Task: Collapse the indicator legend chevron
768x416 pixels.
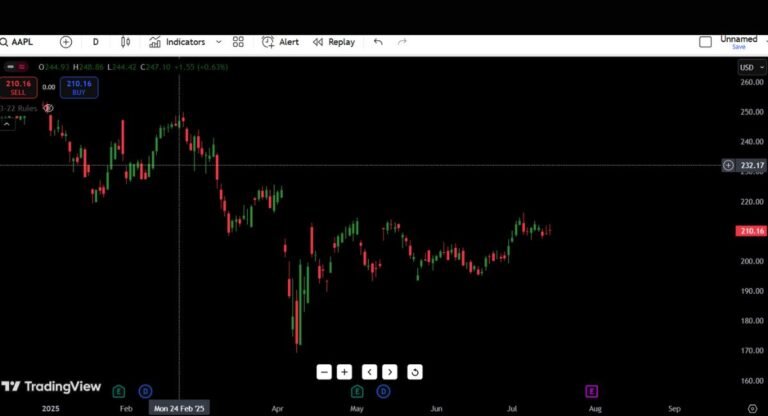Action: pyautogui.click(x=7, y=124)
